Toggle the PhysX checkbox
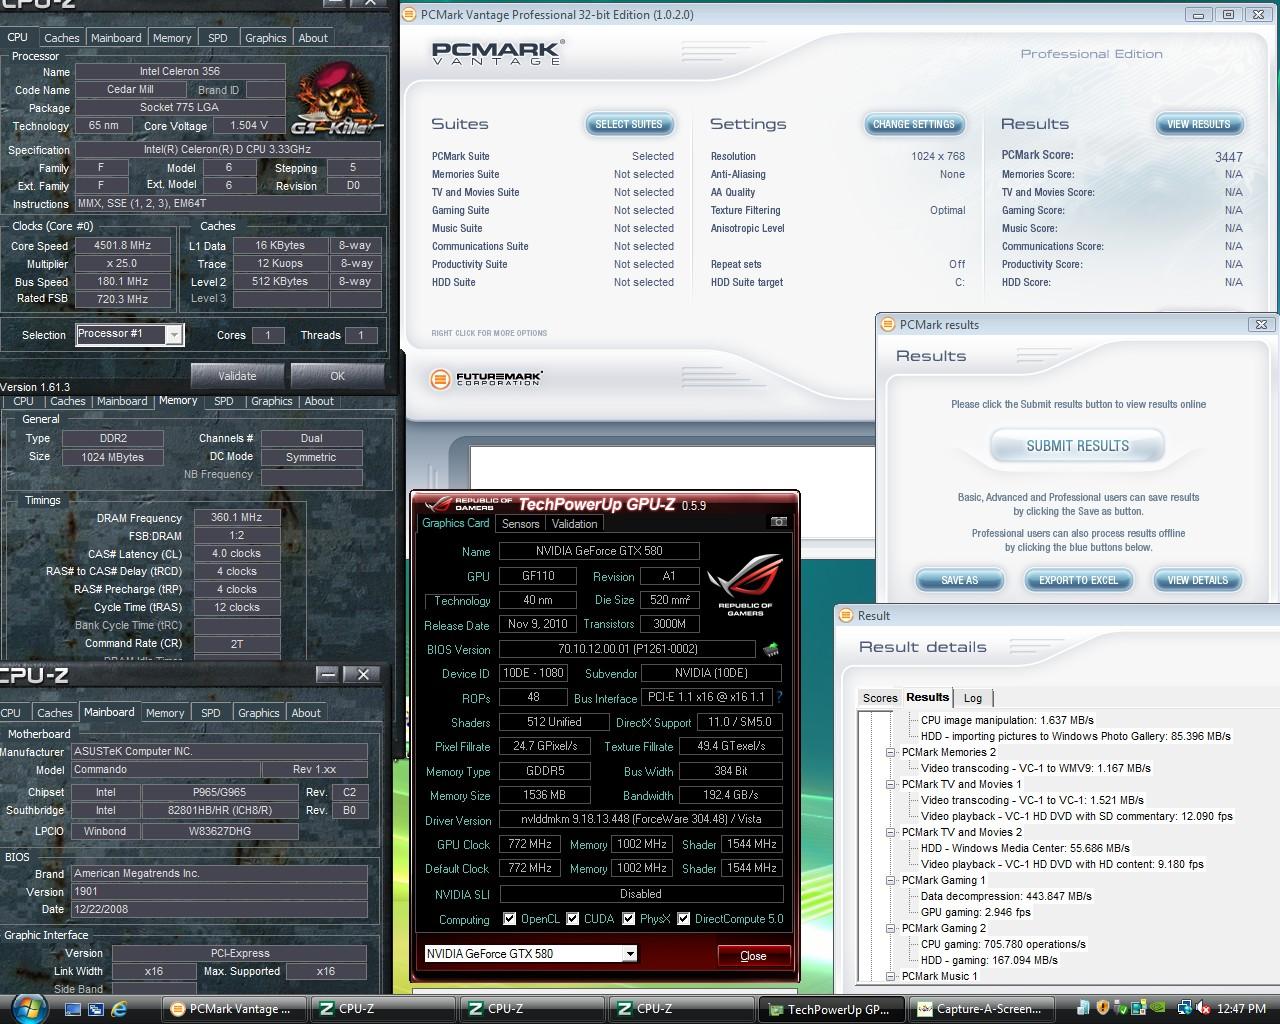1280x1024 pixels. (629, 919)
